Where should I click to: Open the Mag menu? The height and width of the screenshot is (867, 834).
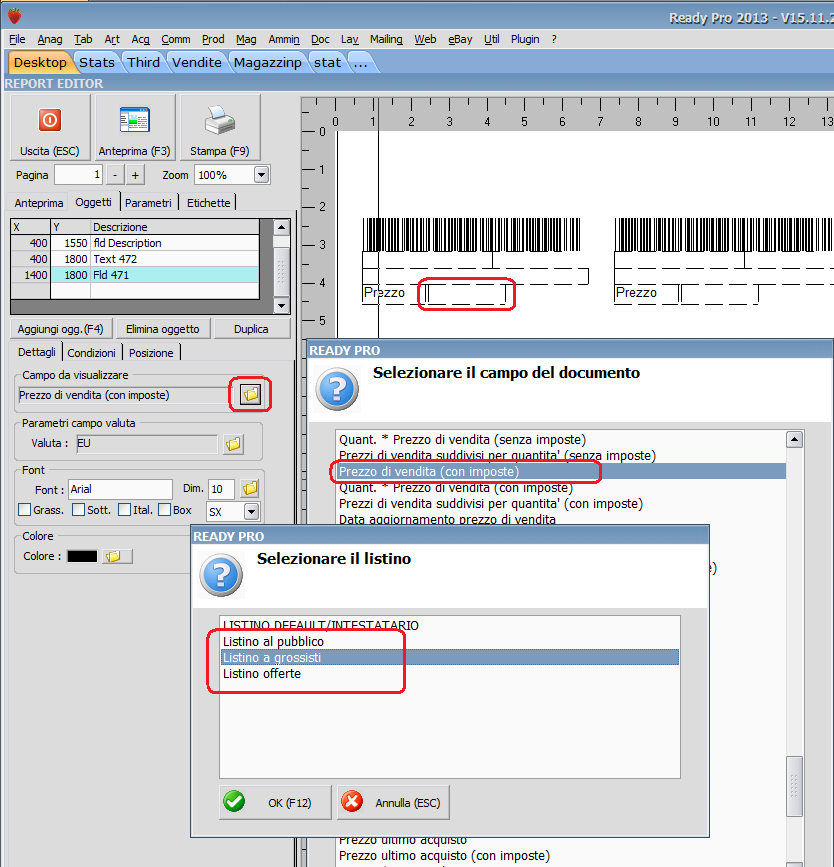tap(246, 39)
